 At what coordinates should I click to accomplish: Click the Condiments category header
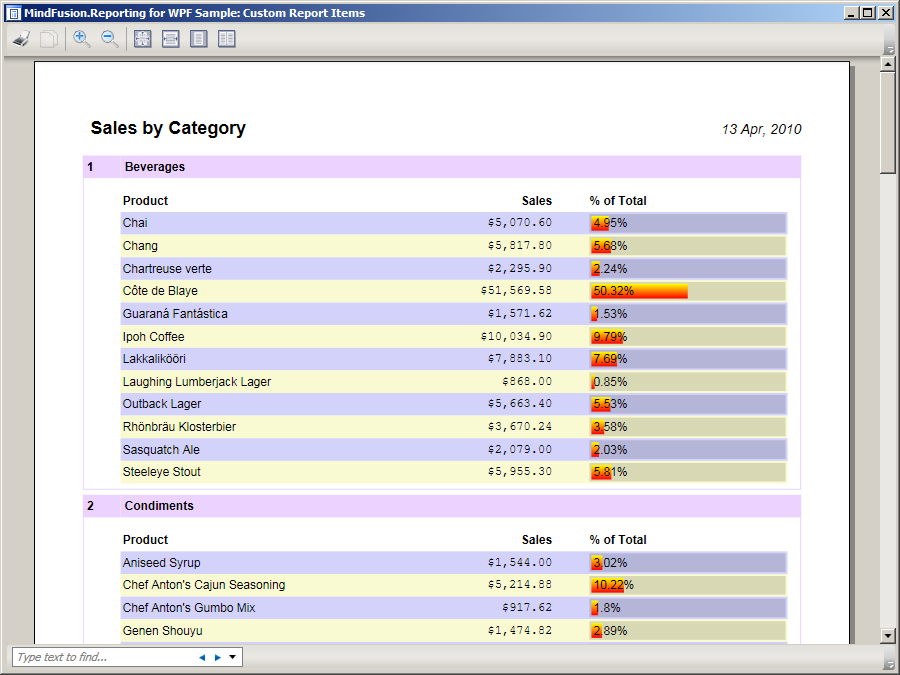[159, 506]
